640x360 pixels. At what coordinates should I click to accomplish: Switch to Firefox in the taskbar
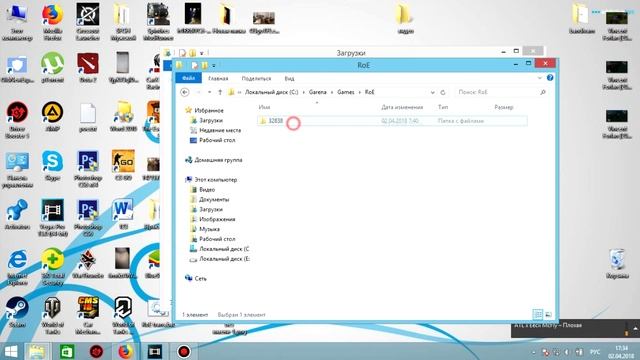point(125,351)
